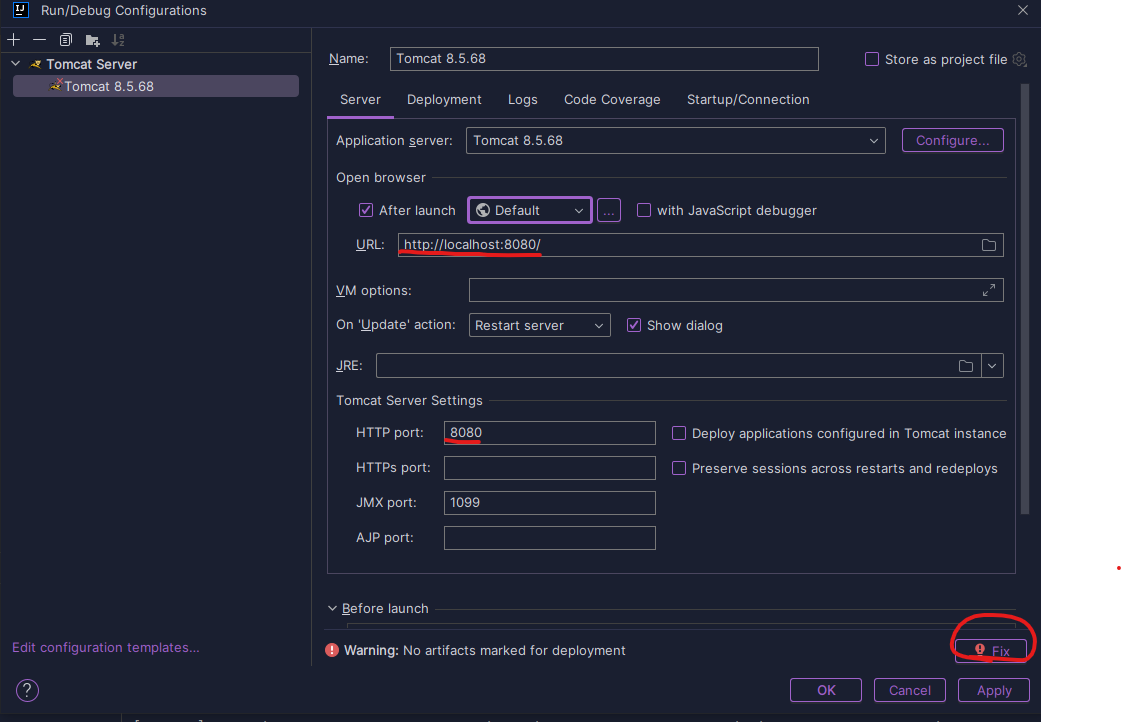Sort configurations alphabetically
This screenshot has height=722, width=1121.
pyautogui.click(x=118, y=40)
